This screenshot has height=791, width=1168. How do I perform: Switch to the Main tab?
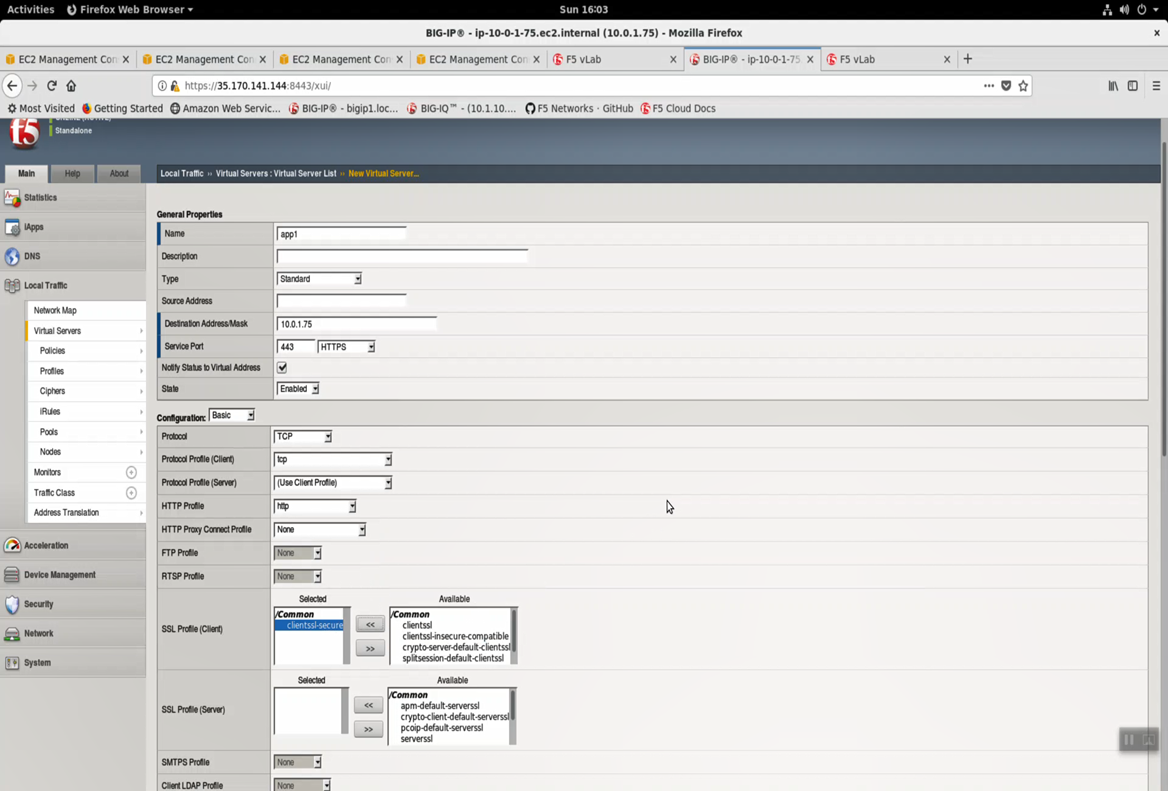tap(26, 174)
